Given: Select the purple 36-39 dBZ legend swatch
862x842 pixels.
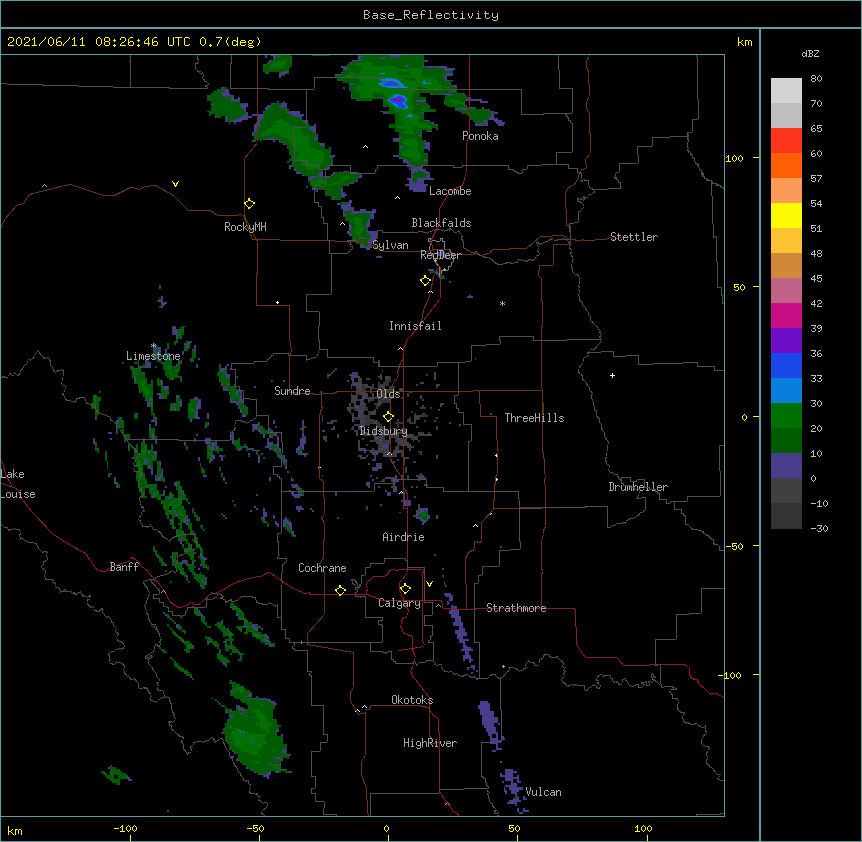Looking at the screenshot, I should (786, 341).
